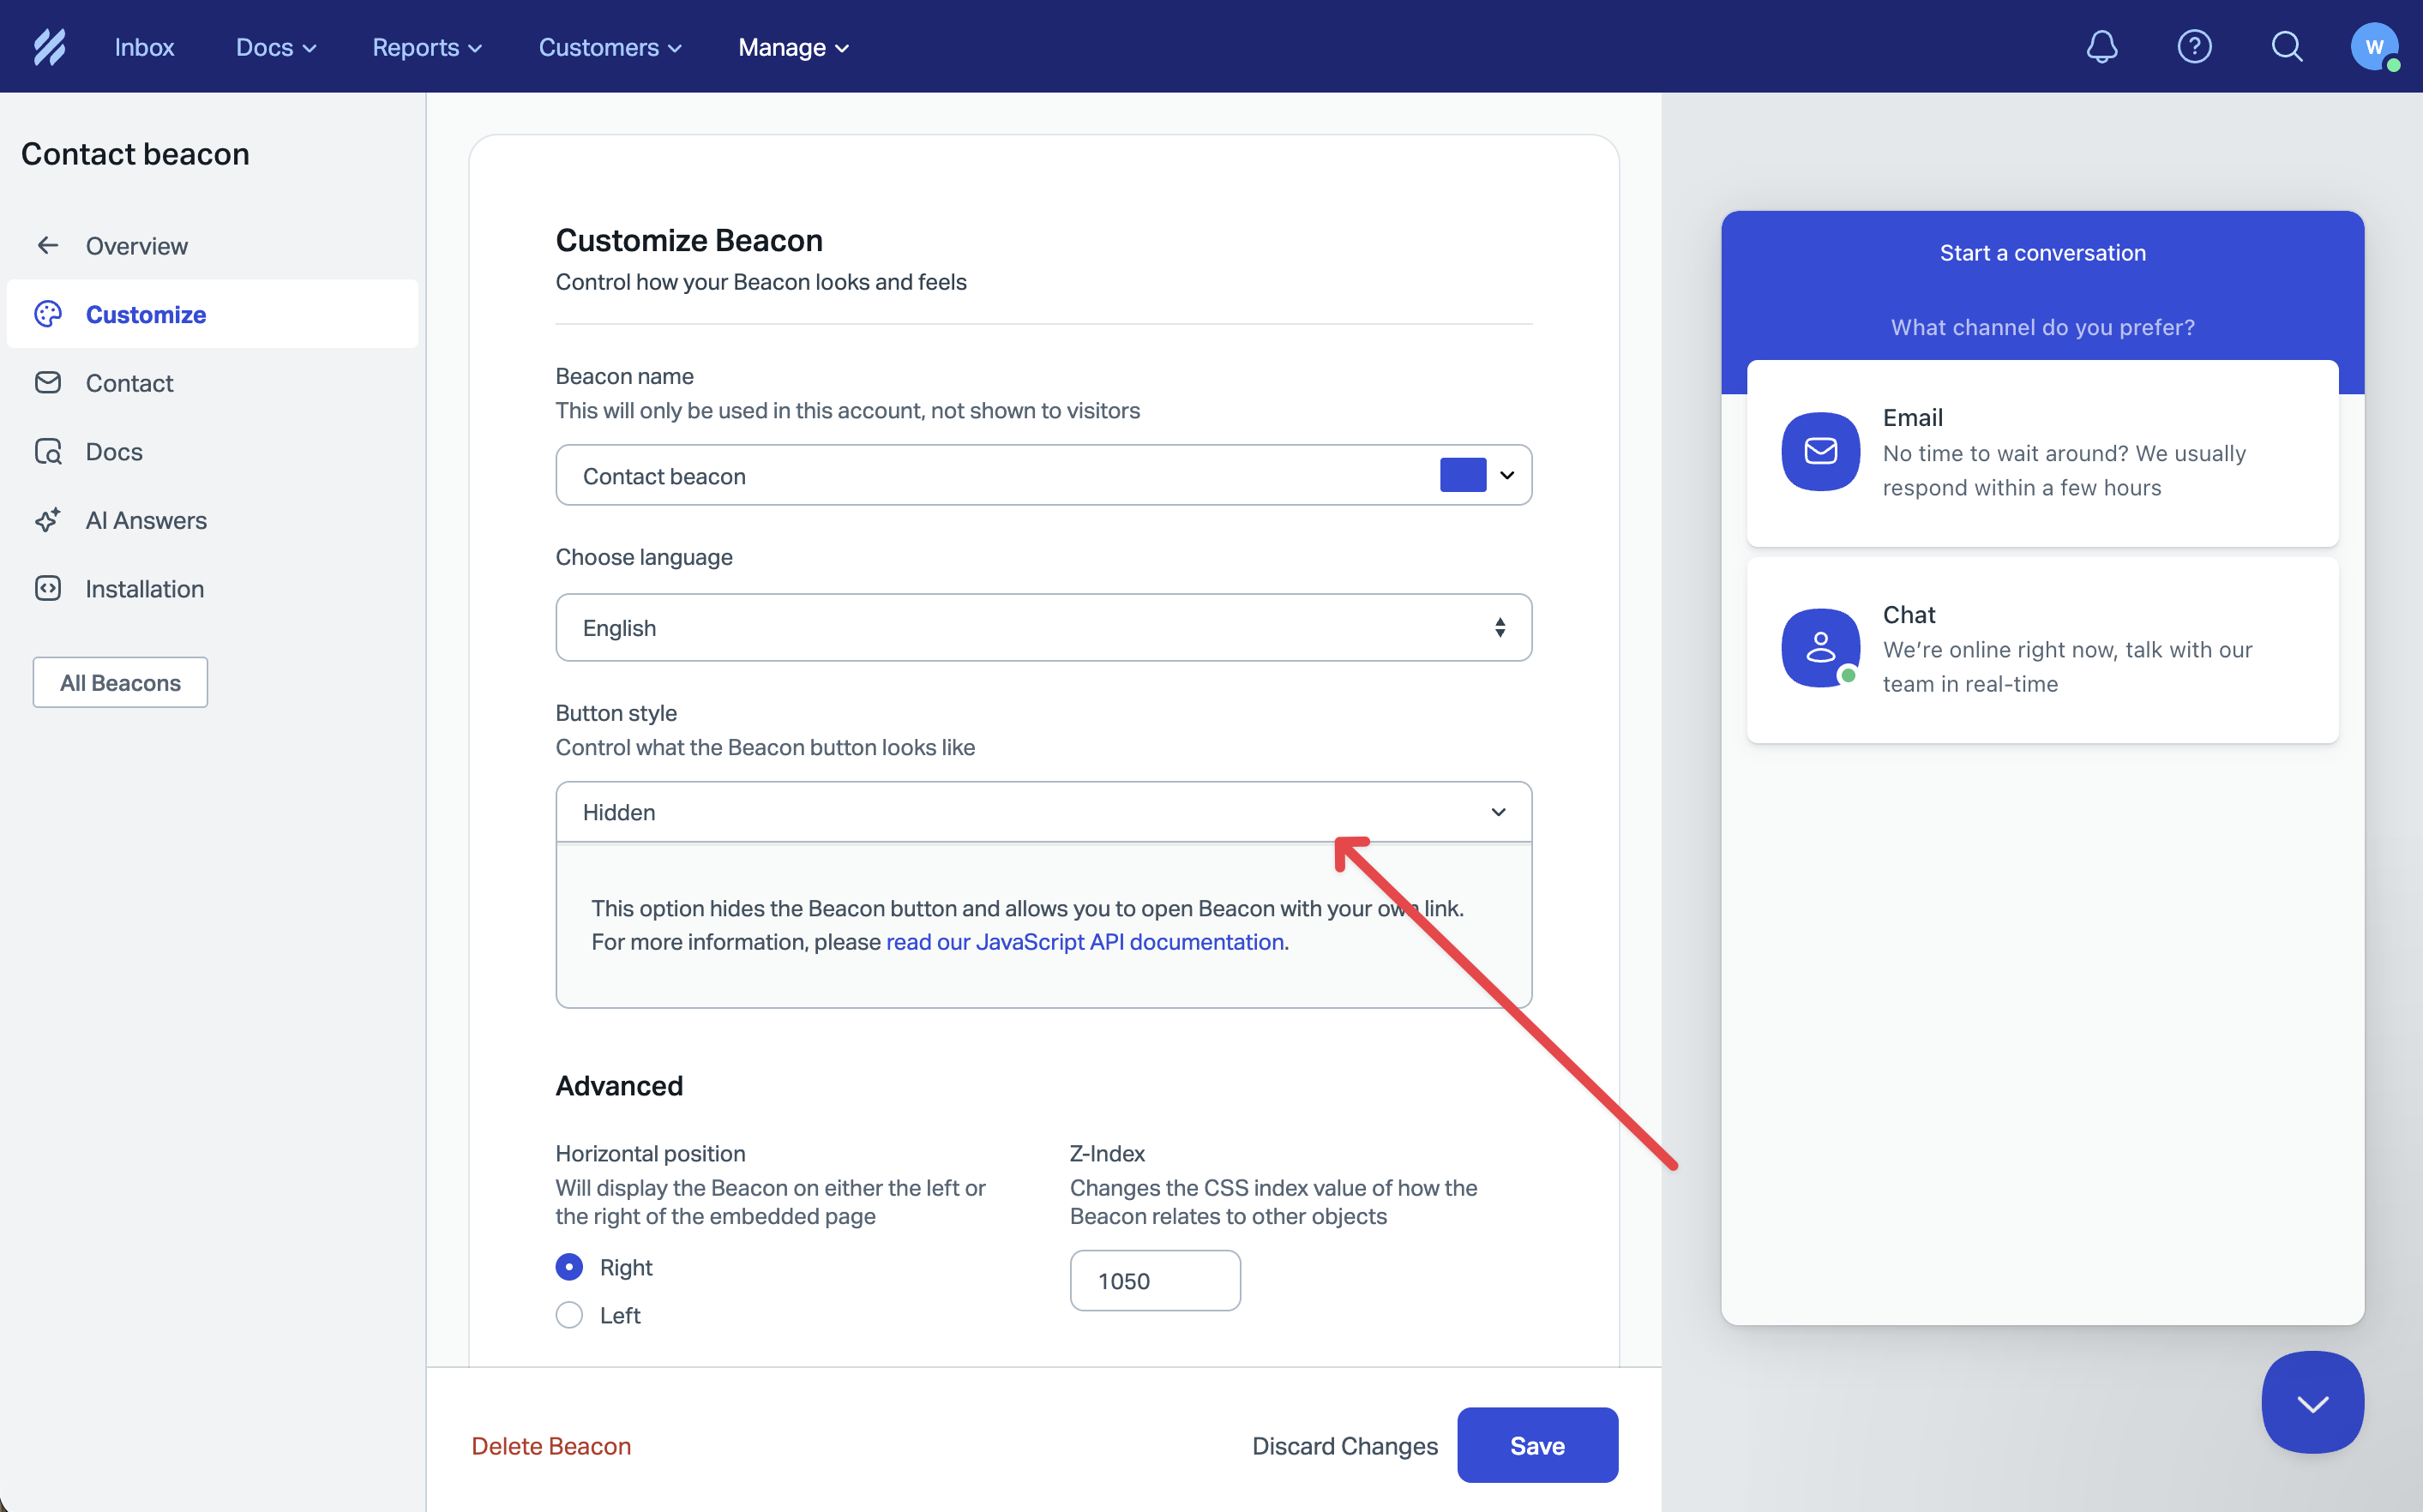Select the Right horizontal position radio
The height and width of the screenshot is (1512, 2423).
(569, 1267)
